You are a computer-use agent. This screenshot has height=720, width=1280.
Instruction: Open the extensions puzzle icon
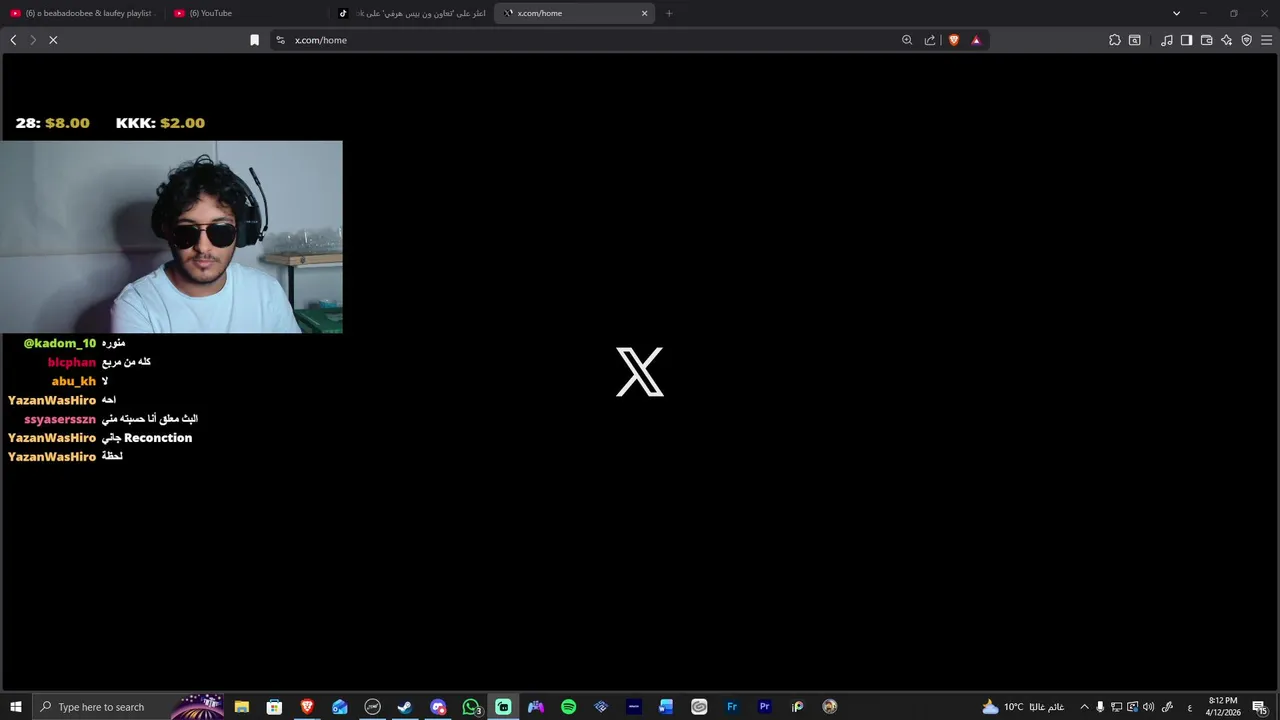tap(1115, 40)
